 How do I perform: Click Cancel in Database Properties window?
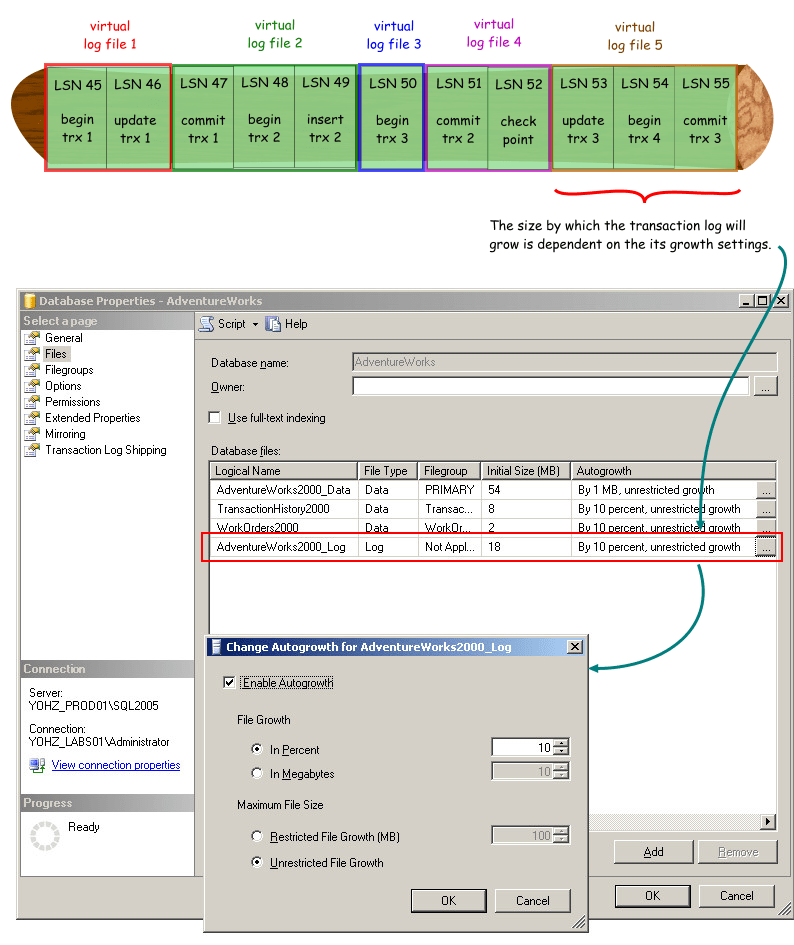[x=737, y=896]
